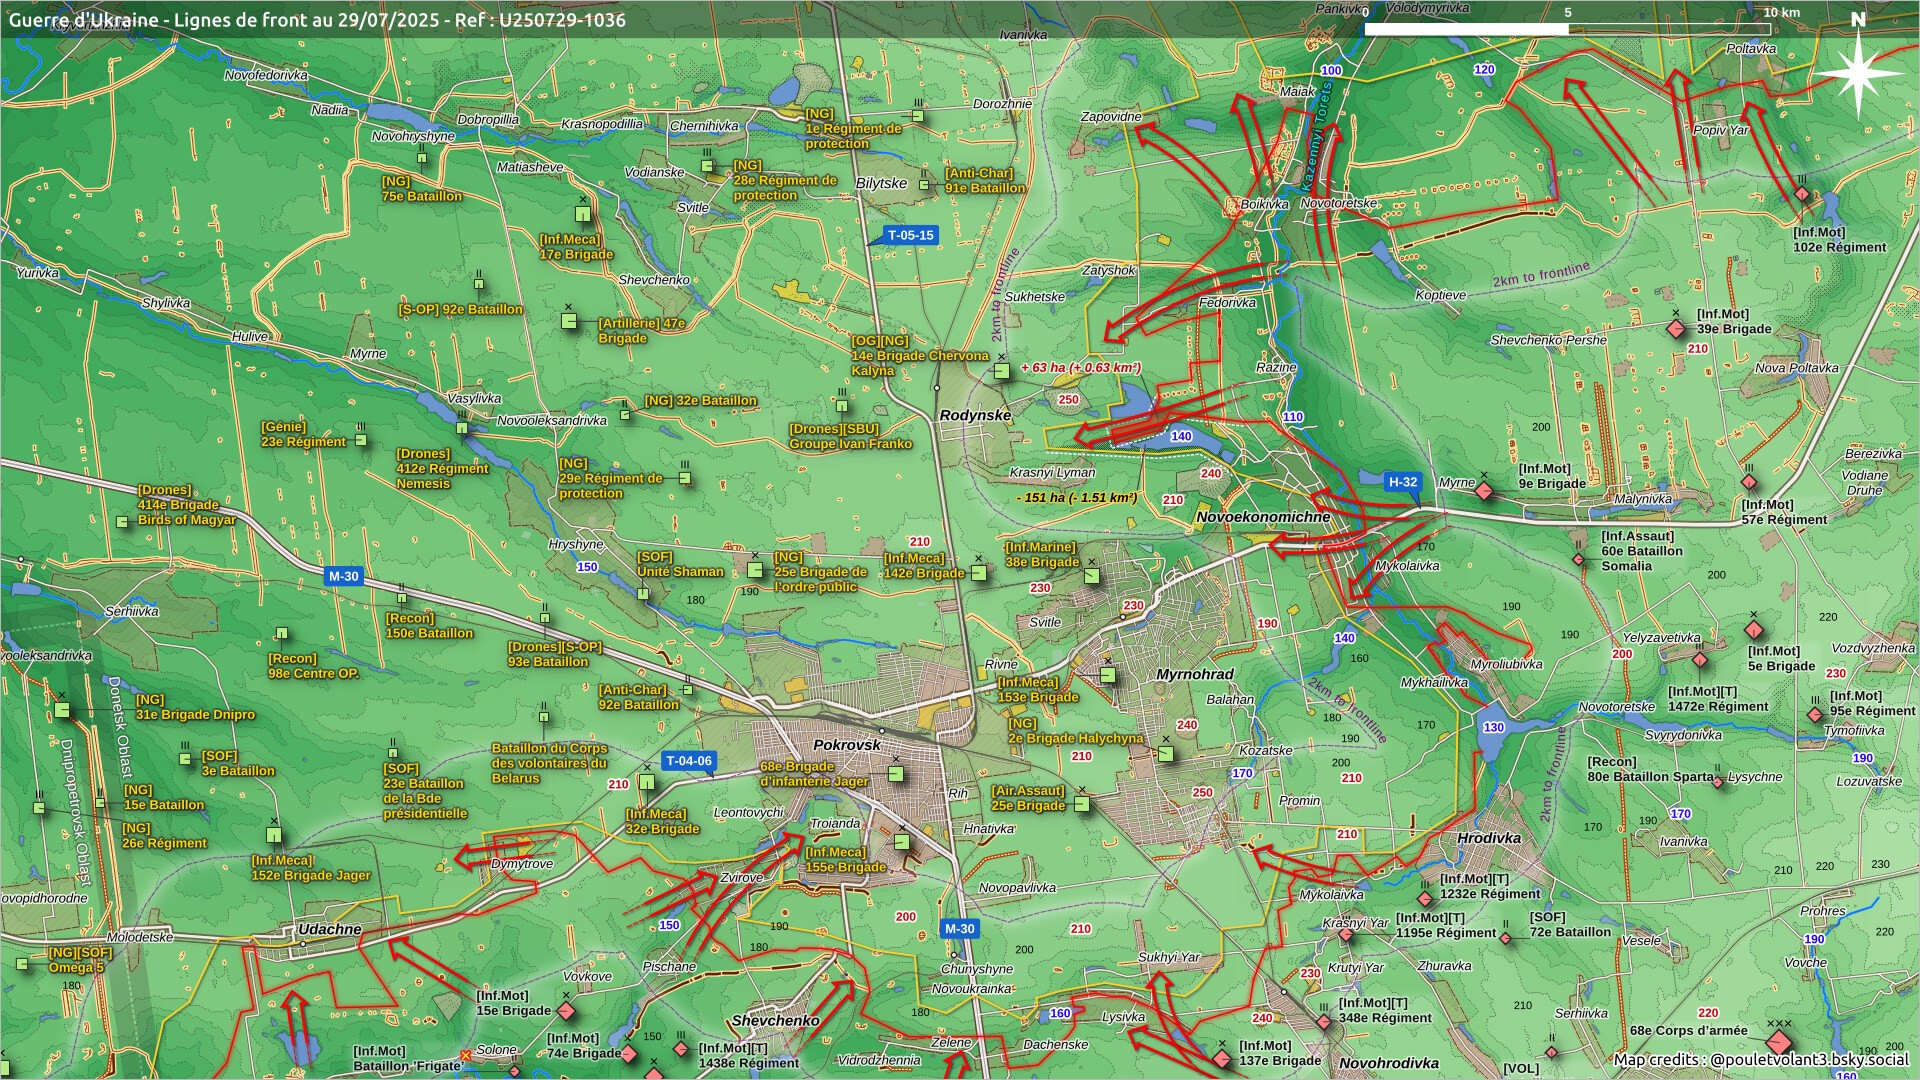The height and width of the screenshot is (1080, 1920).
Task: Click the Pokrovsk city label
Action: tap(847, 745)
